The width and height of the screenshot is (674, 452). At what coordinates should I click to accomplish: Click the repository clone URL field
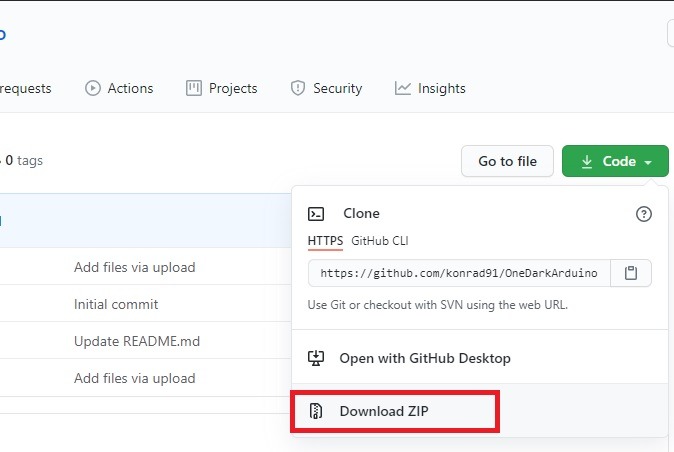459,273
